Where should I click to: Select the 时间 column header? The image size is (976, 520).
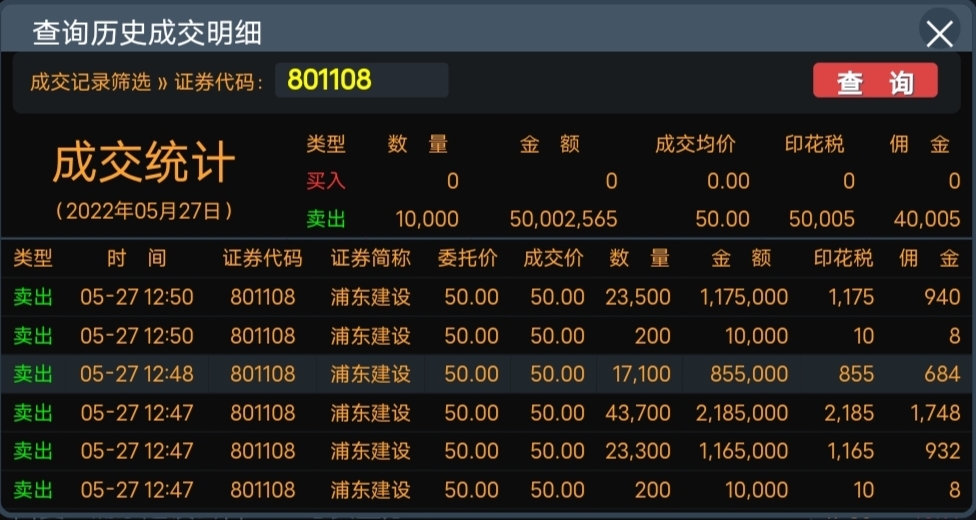[136, 258]
